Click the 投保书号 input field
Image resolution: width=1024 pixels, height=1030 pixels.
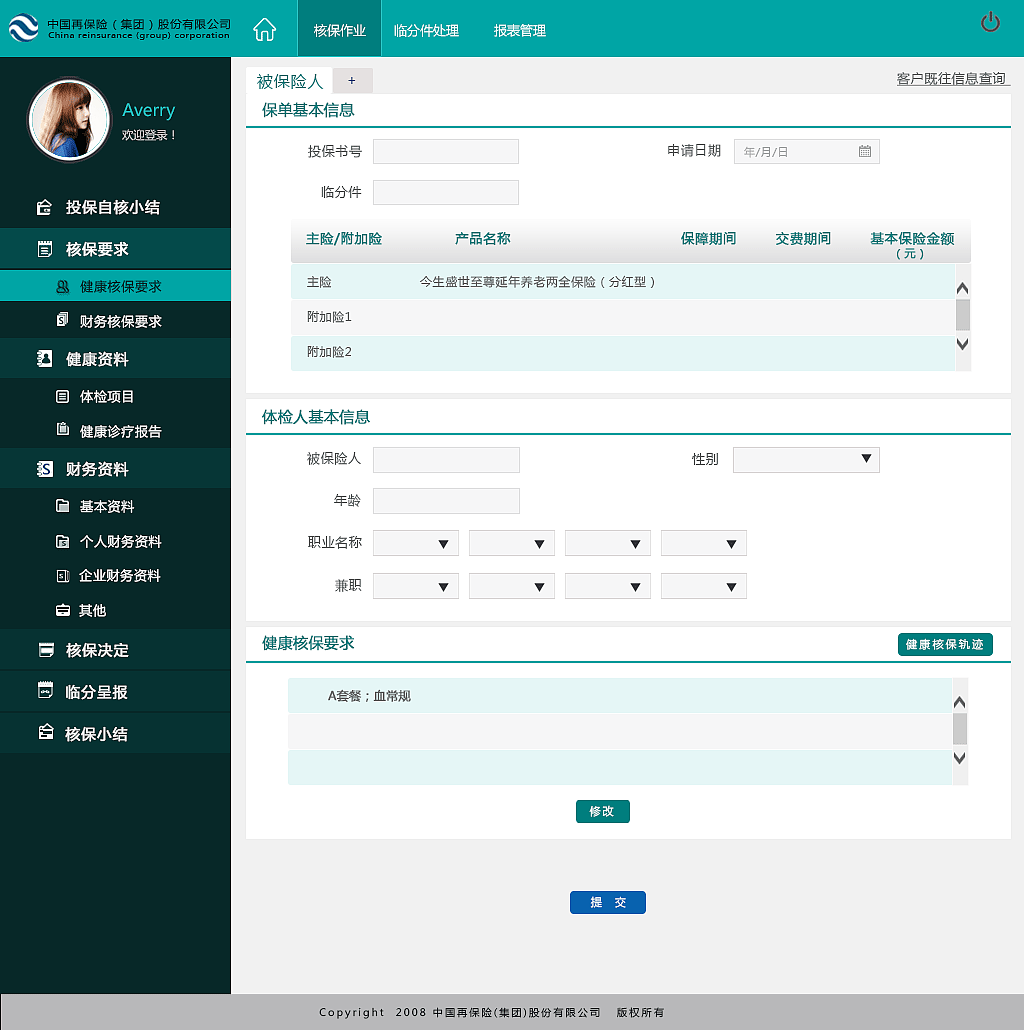point(445,151)
